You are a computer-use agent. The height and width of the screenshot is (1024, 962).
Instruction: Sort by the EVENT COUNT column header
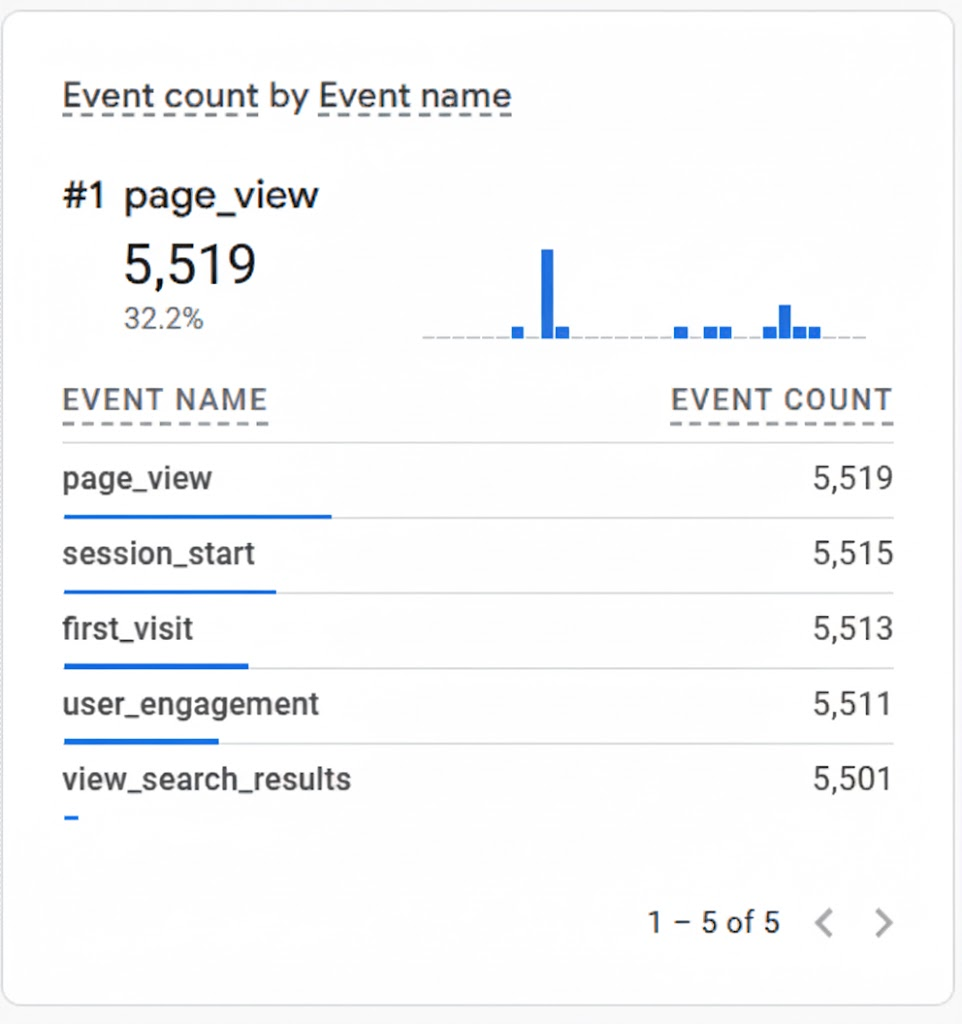click(782, 399)
